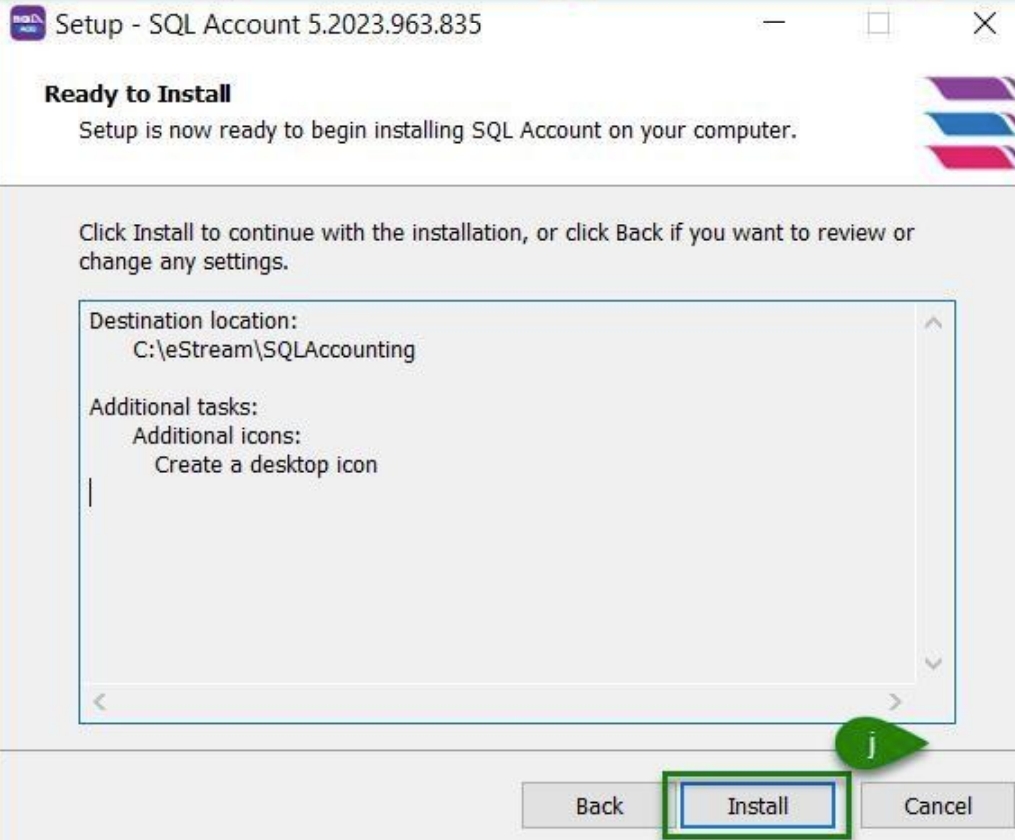Close the SQL Account setup window
The width and height of the screenshot is (1015, 840).
click(x=984, y=24)
